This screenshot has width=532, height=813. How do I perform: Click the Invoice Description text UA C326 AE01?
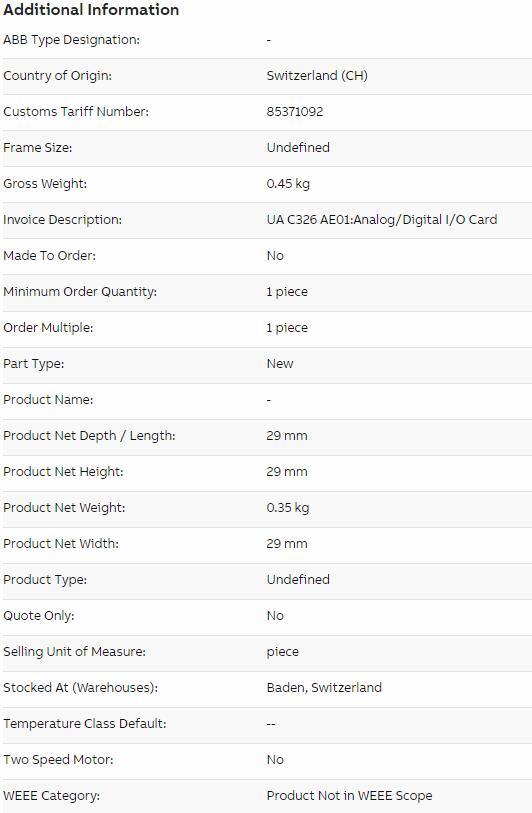click(x=309, y=220)
